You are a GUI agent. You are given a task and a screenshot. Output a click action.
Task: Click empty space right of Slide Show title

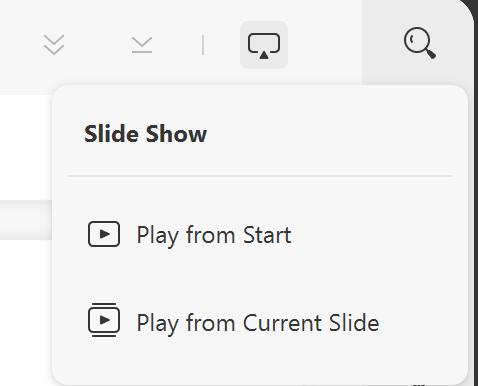(328, 134)
